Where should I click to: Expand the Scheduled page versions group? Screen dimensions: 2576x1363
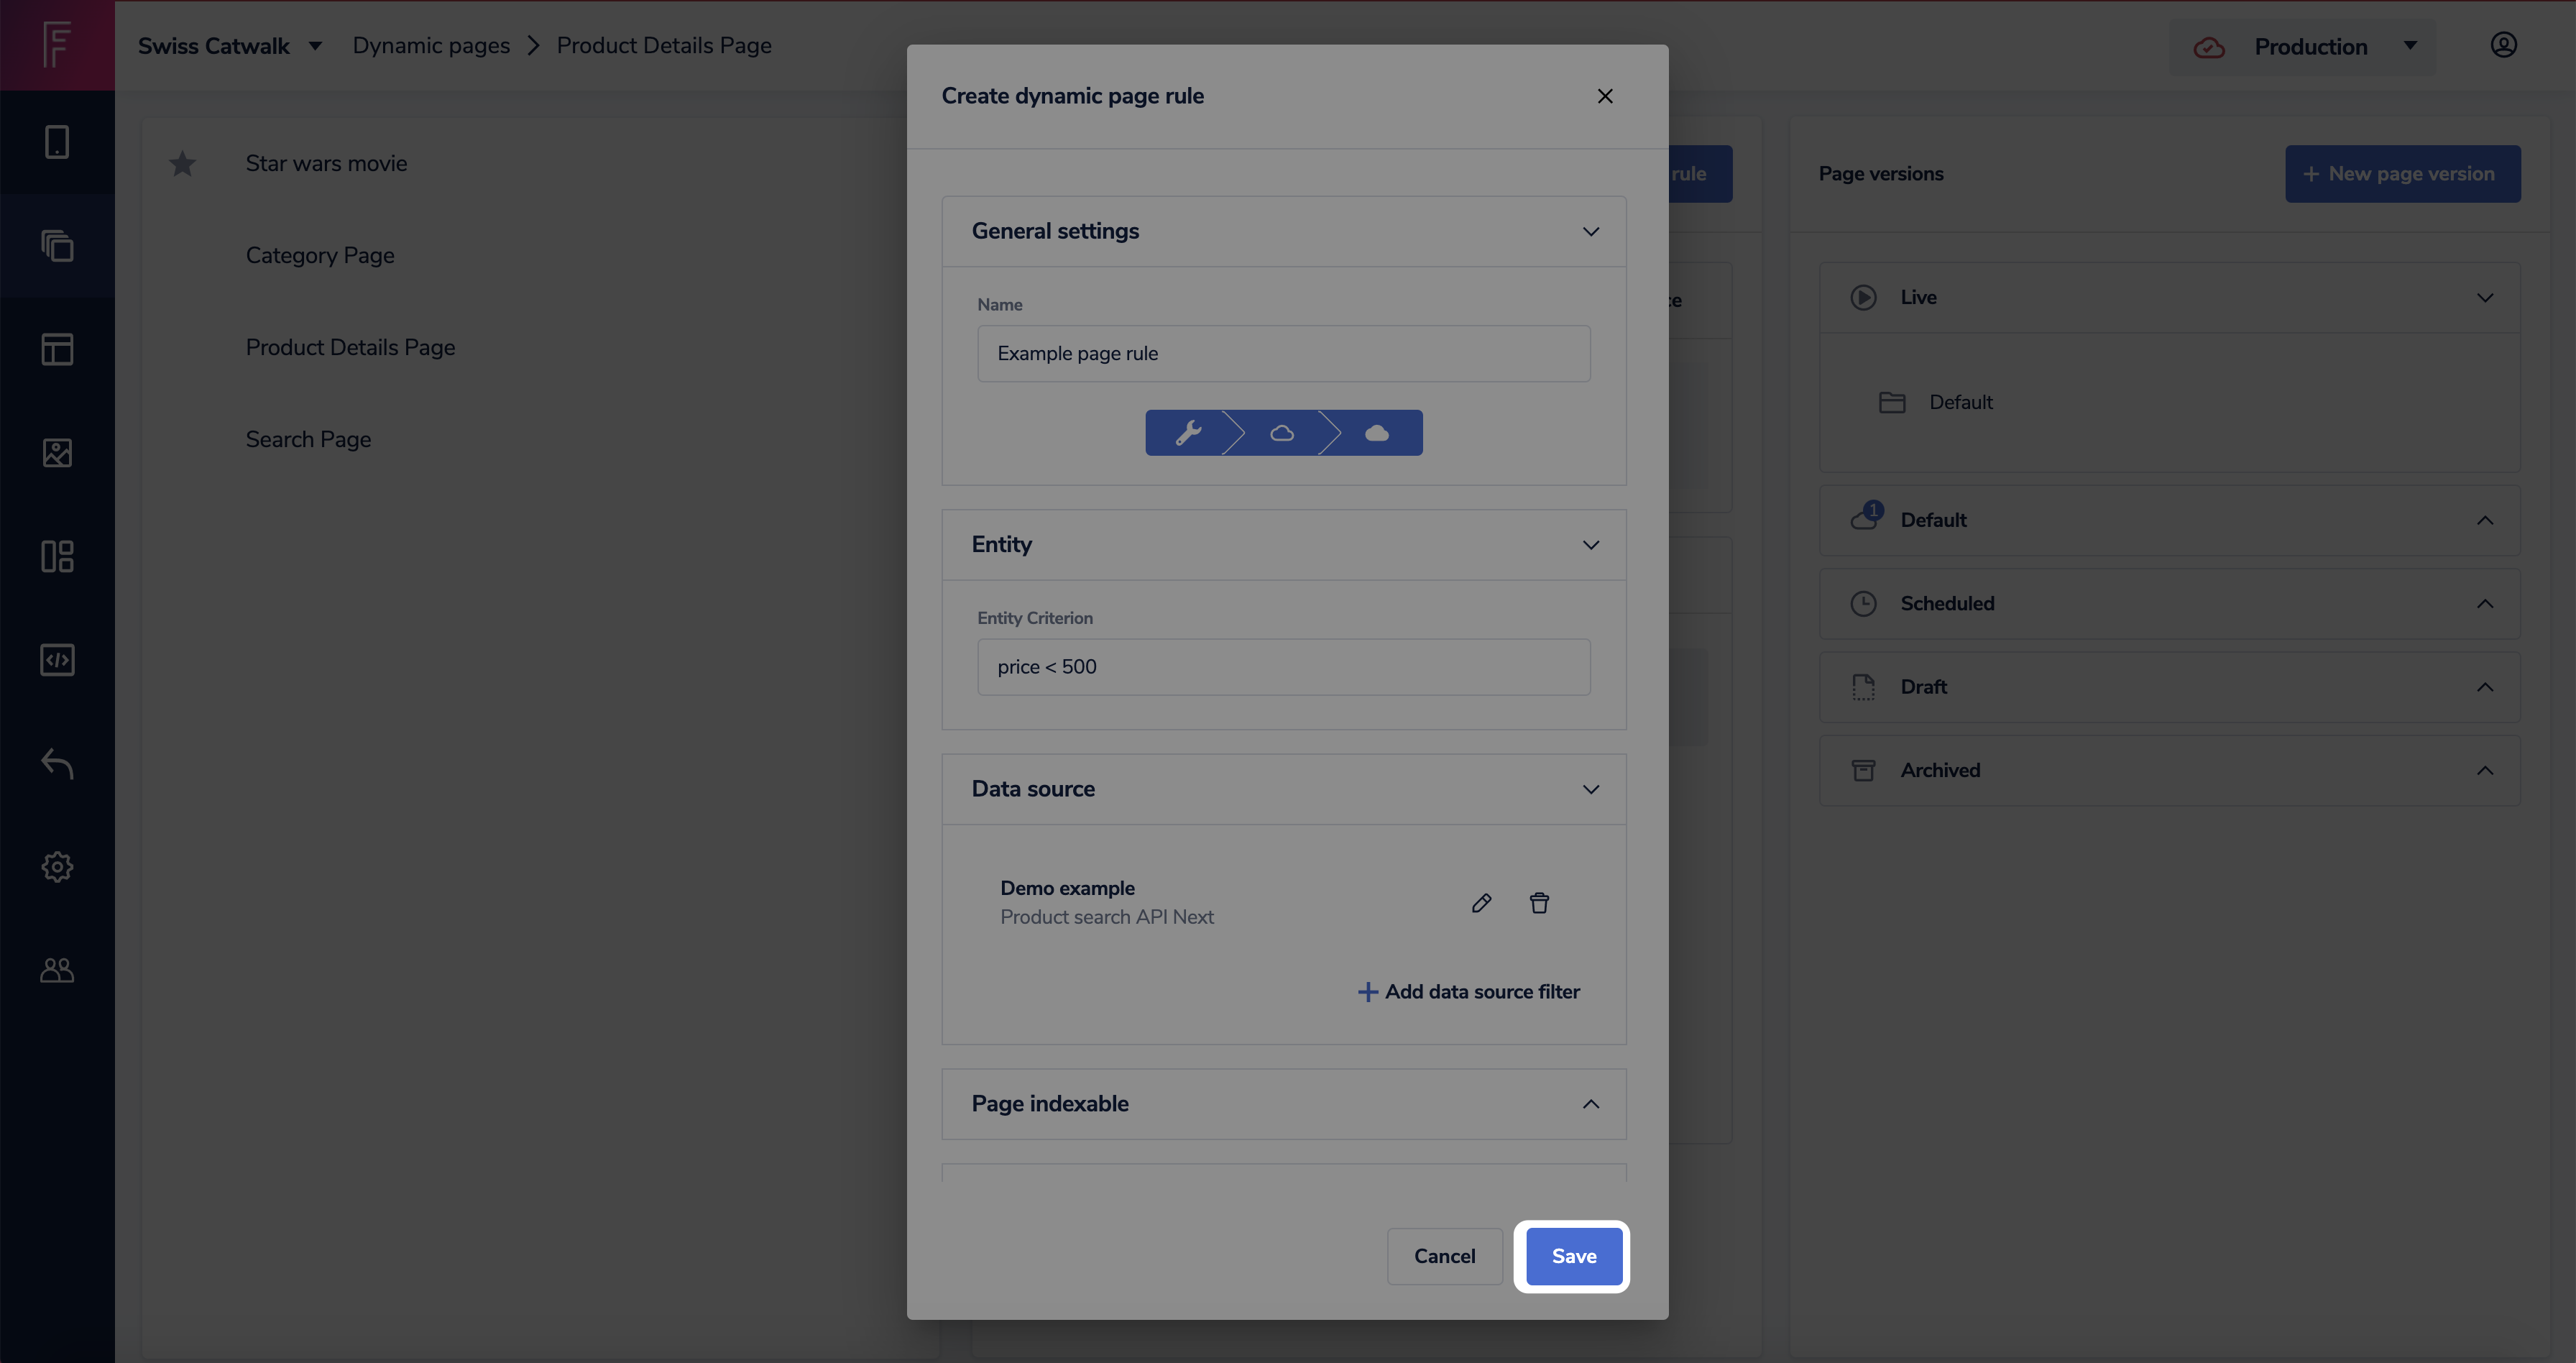tap(2484, 603)
